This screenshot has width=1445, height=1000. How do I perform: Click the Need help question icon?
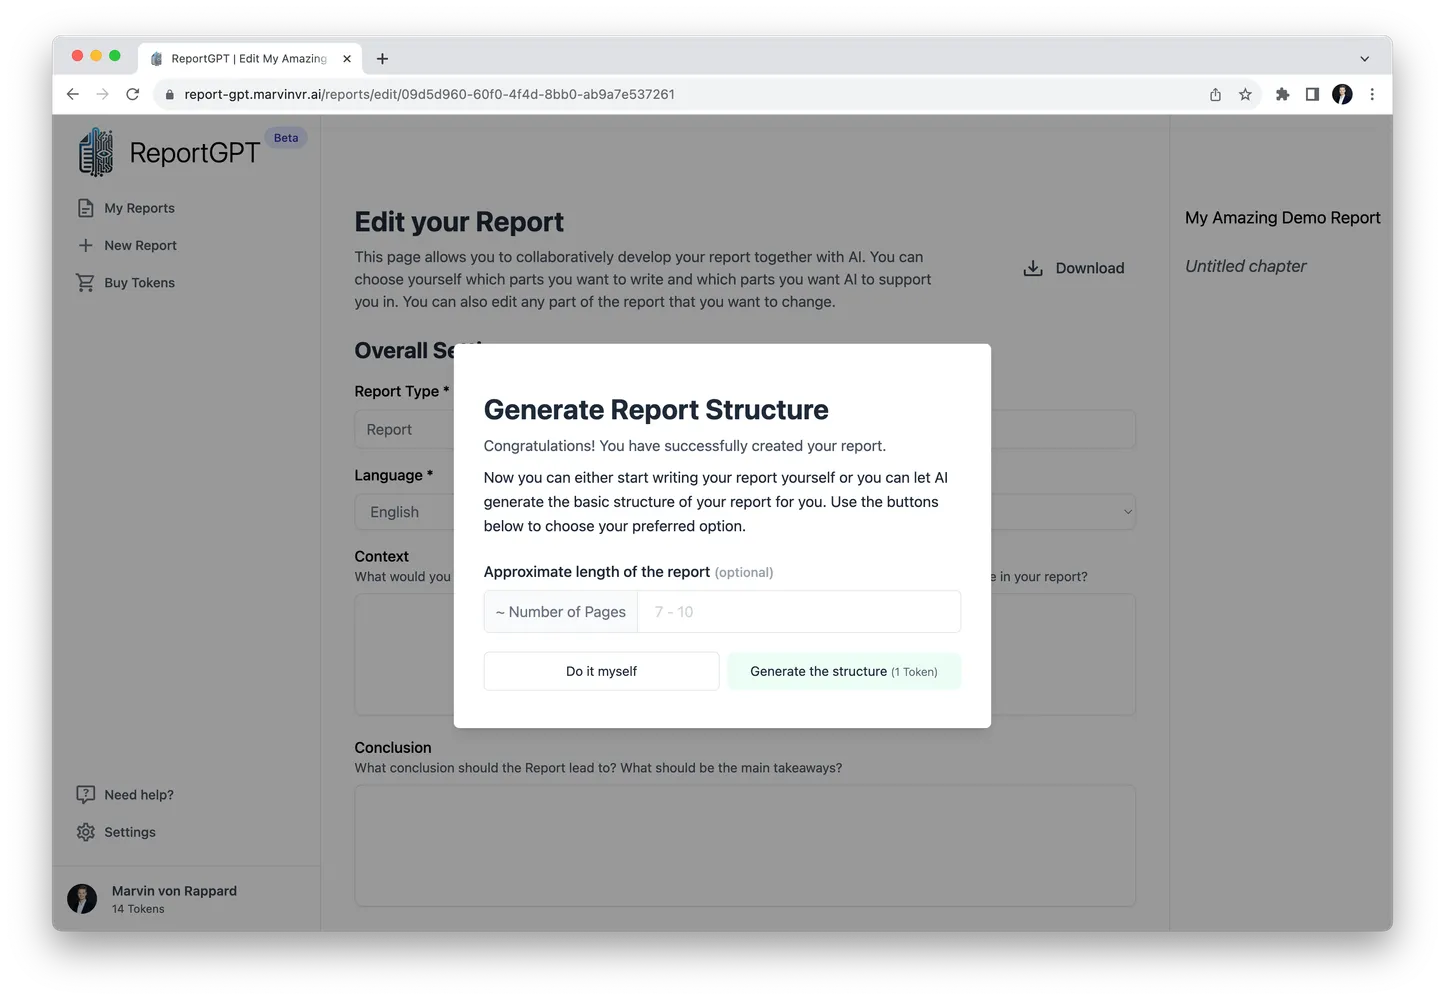86,795
